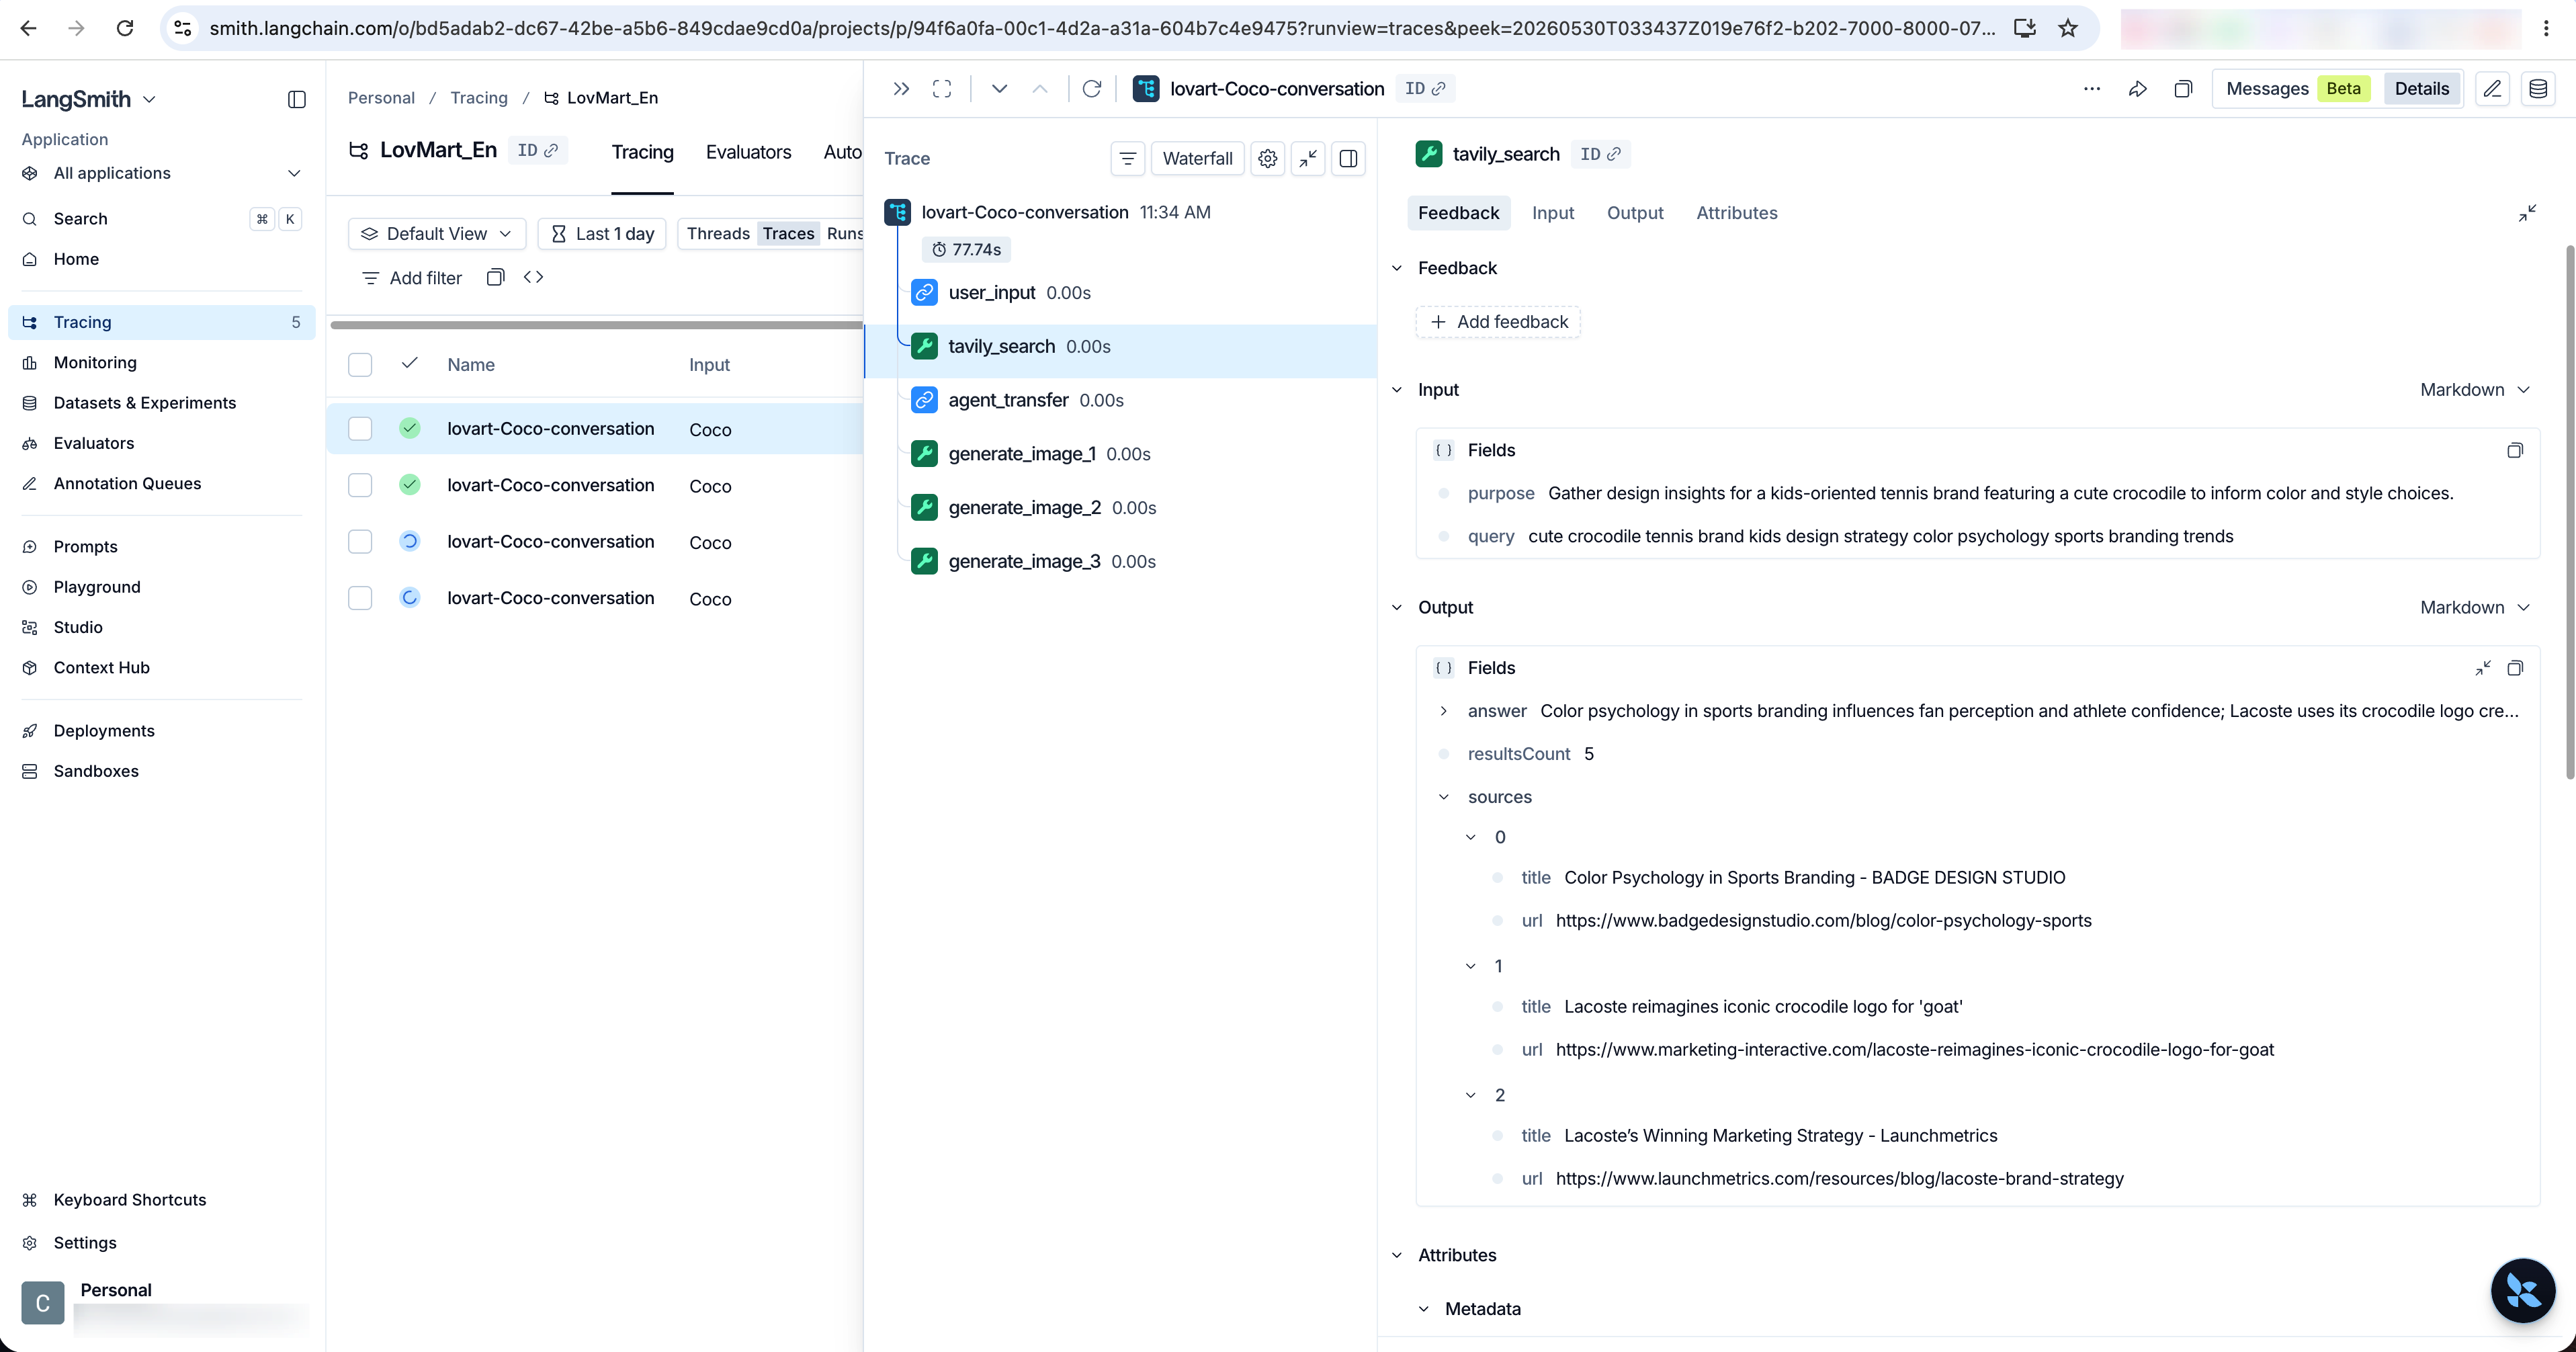Copy the tavily_search run ID
This screenshot has width=2576, height=1352.
pyautogui.click(x=1600, y=154)
